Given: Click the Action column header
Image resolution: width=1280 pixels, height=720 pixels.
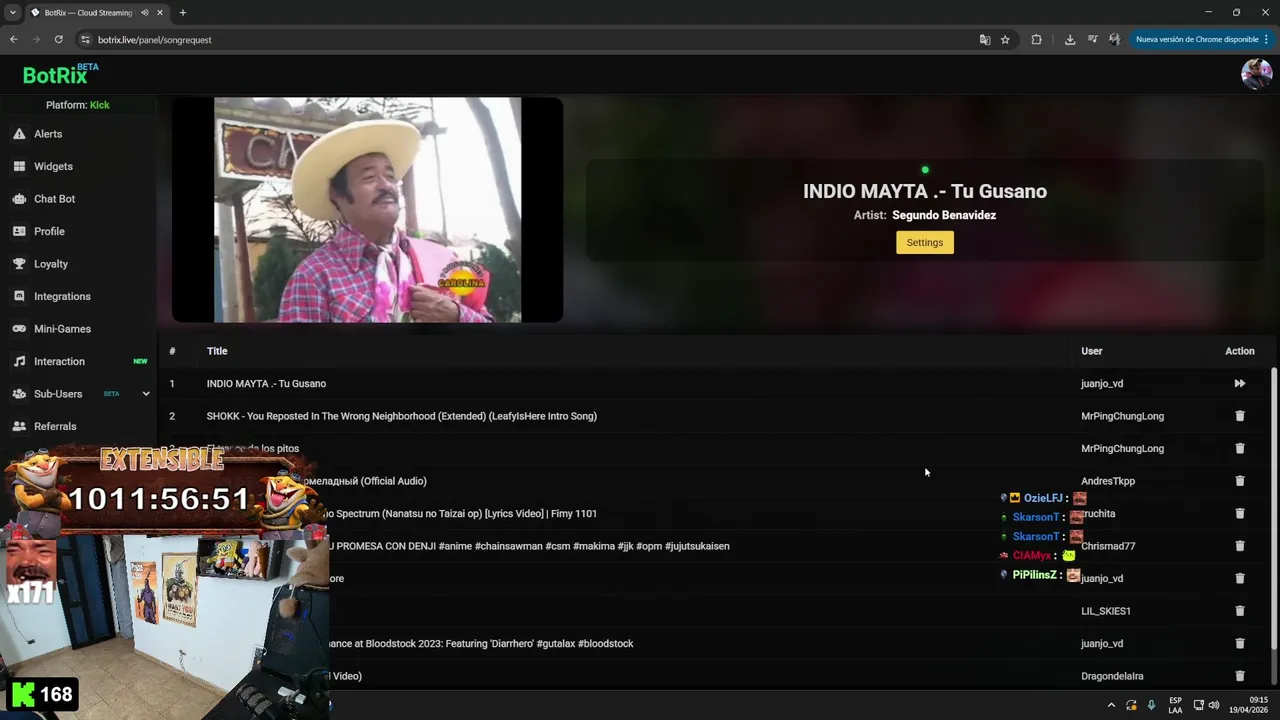Looking at the screenshot, I should tap(1240, 351).
